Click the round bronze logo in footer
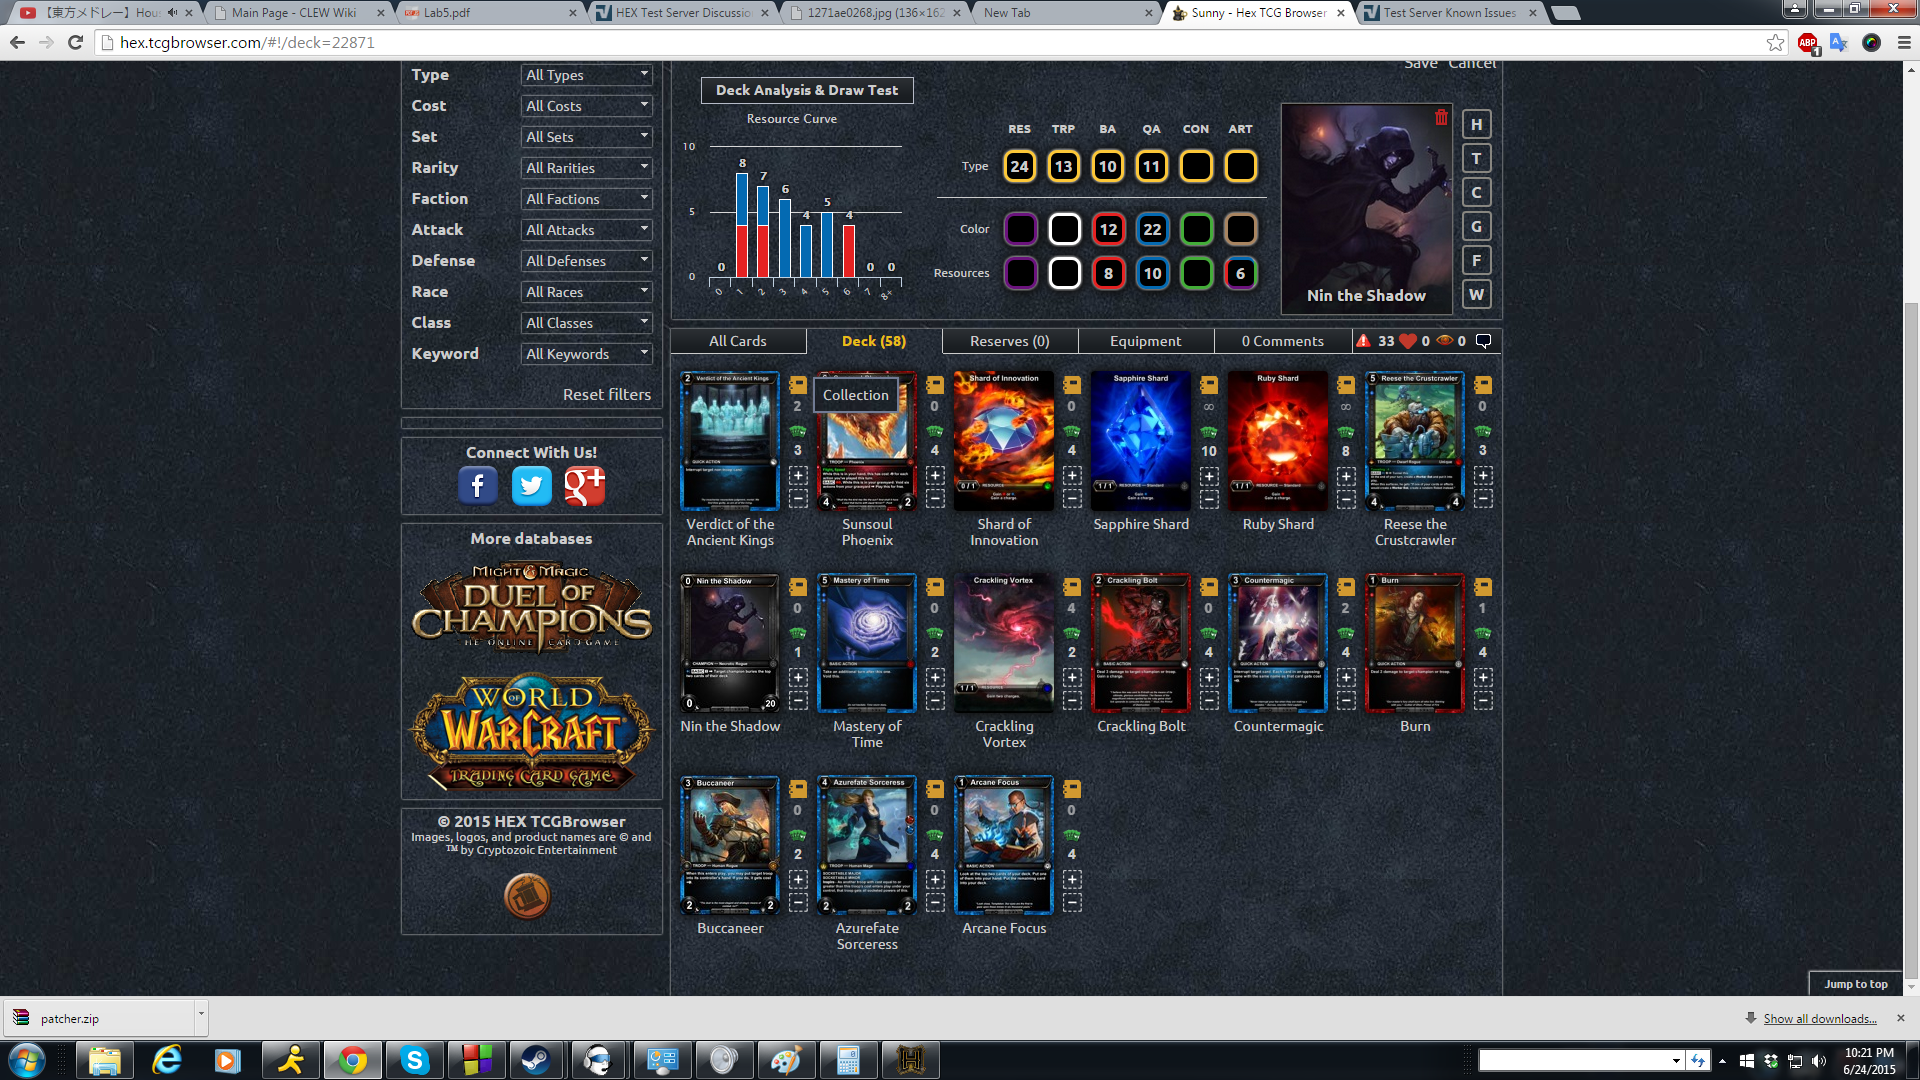Screen dimensions: 1920x1080 tap(527, 895)
